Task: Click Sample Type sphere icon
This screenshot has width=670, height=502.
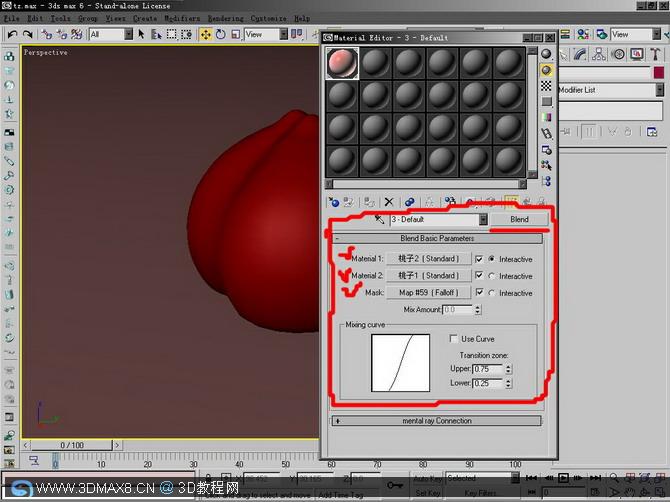Action: point(547,54)
